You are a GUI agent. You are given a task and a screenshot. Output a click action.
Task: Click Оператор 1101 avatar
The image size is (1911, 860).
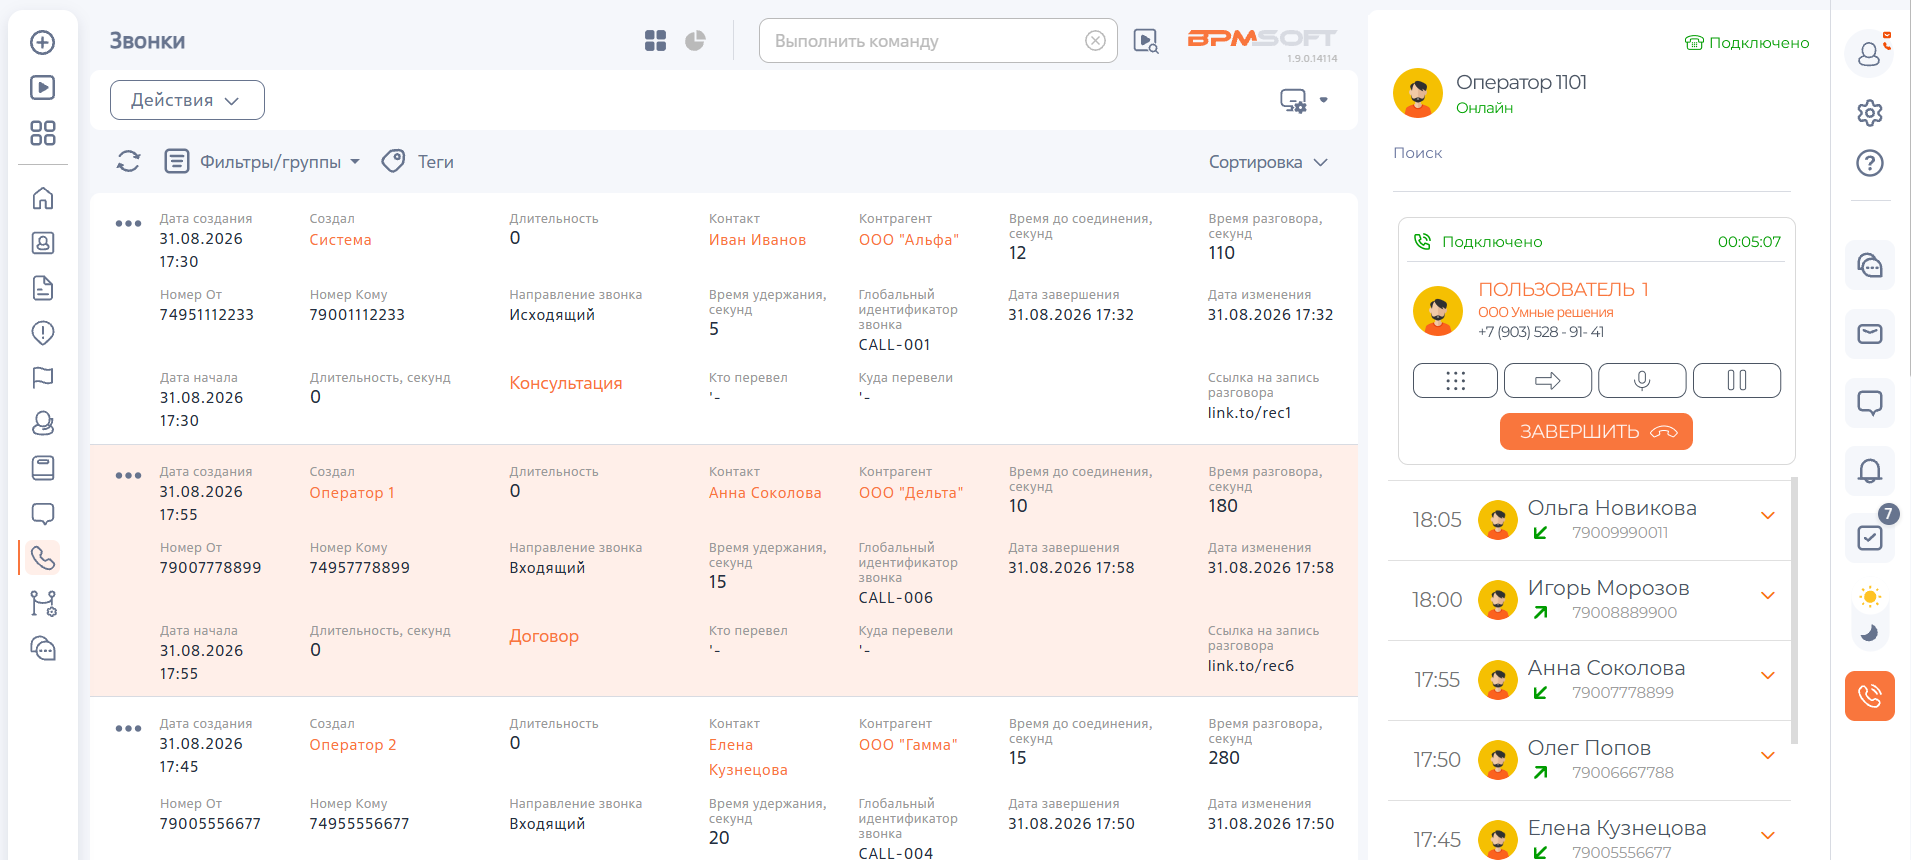pos(1417,93)
